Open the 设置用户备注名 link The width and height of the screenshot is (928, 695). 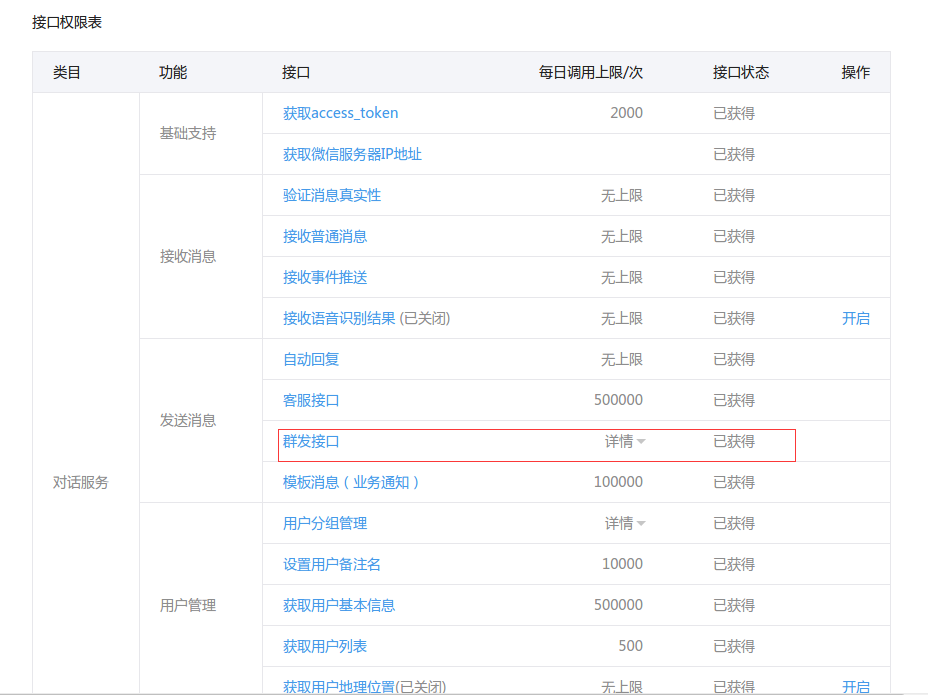point(332,564)
